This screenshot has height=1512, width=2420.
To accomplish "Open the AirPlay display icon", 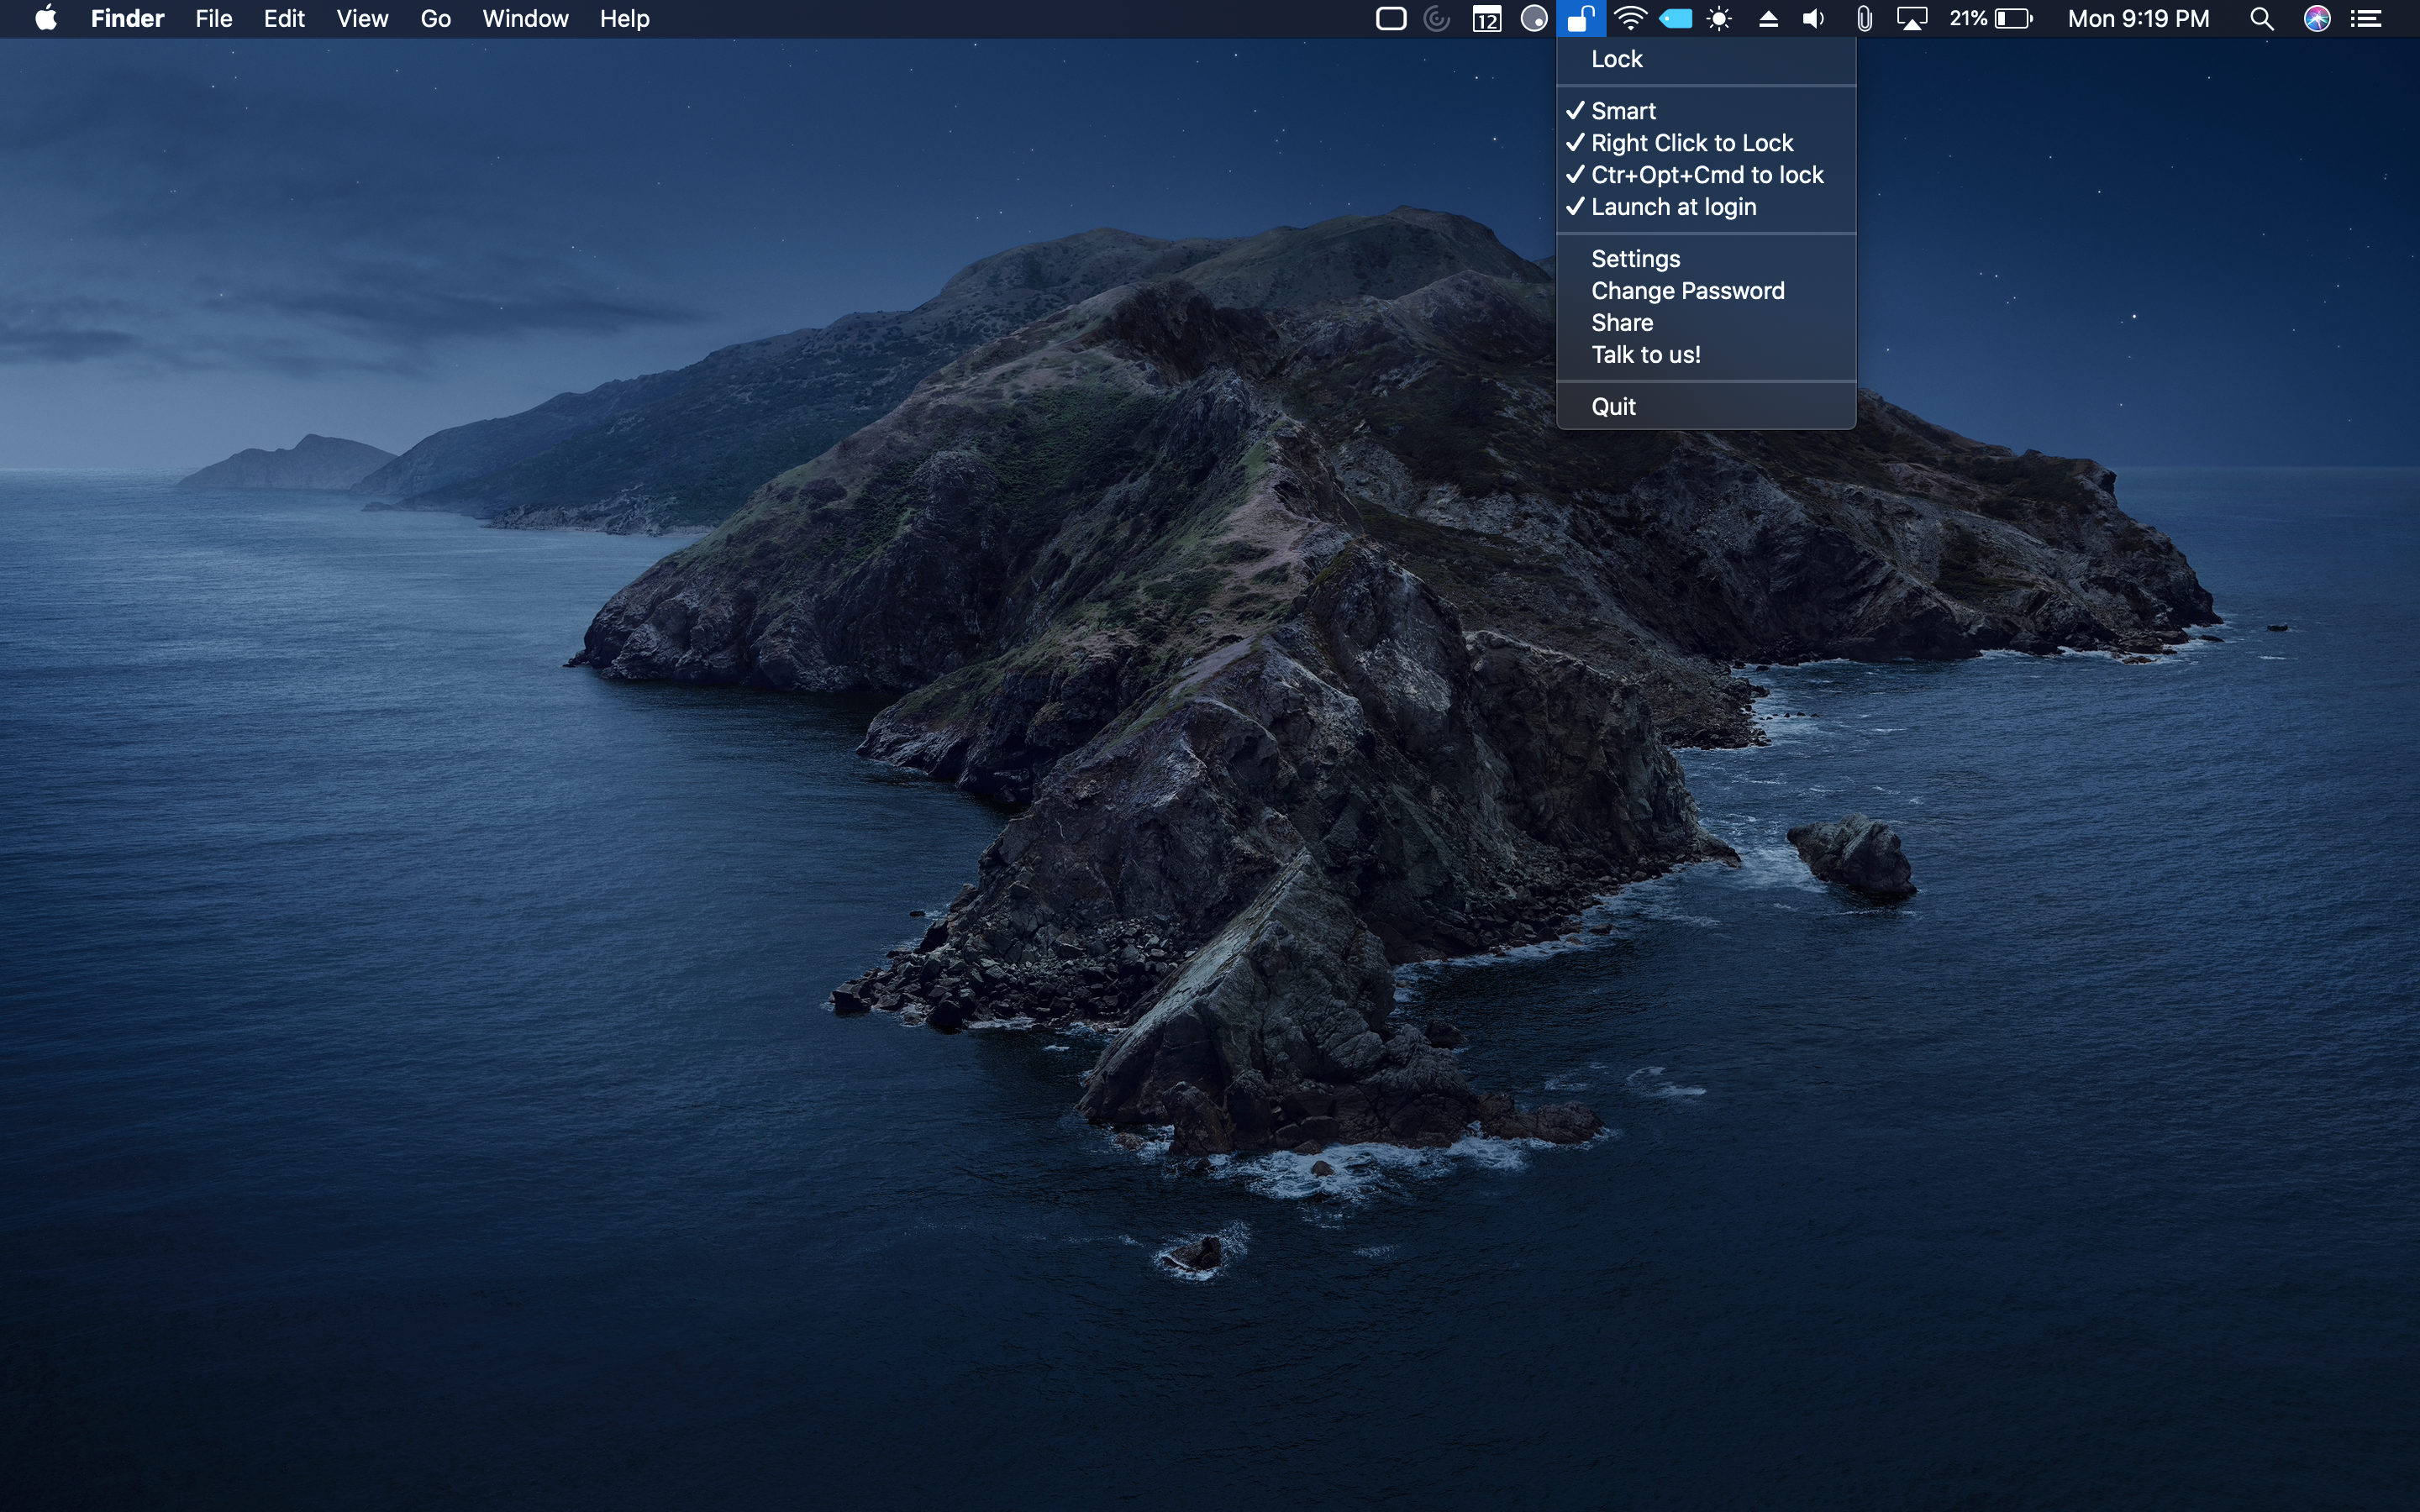I will [1911, 19].
